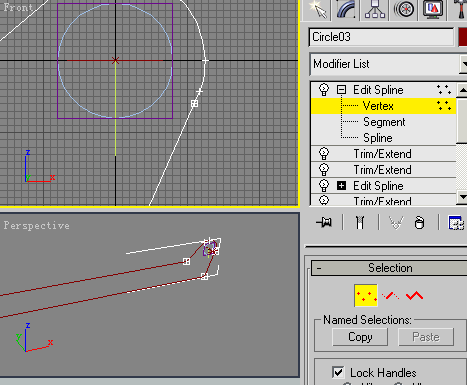Screen dimensions: 467x385
Task: Click the Pin Stack icon
Action: click(x=324, y=222)
